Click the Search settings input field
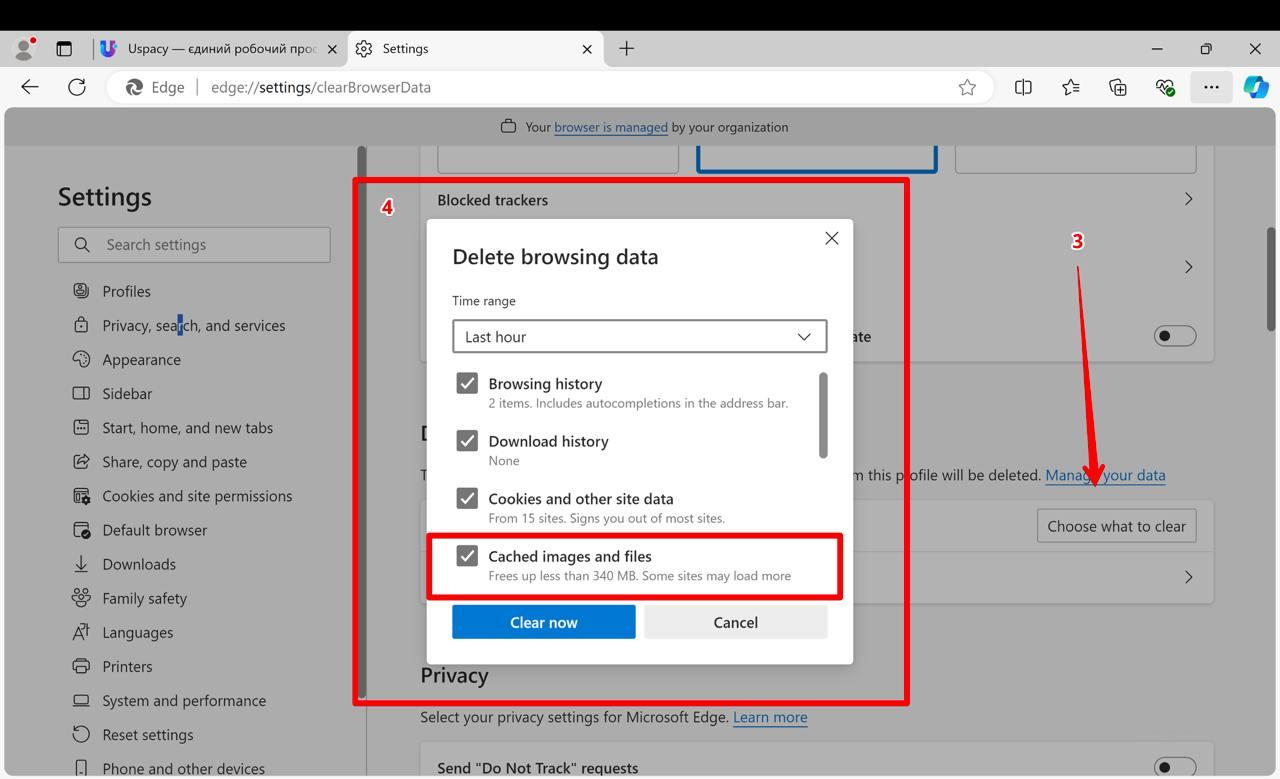 (194, 245)
